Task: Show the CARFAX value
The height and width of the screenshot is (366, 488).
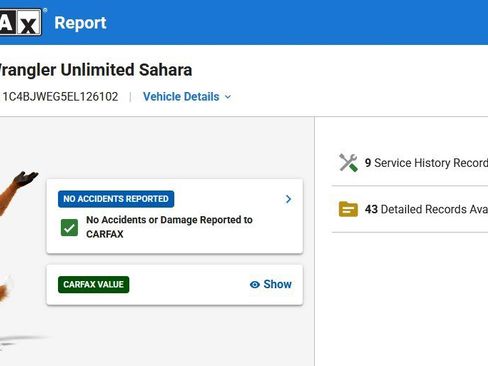Action: (271, 284)
